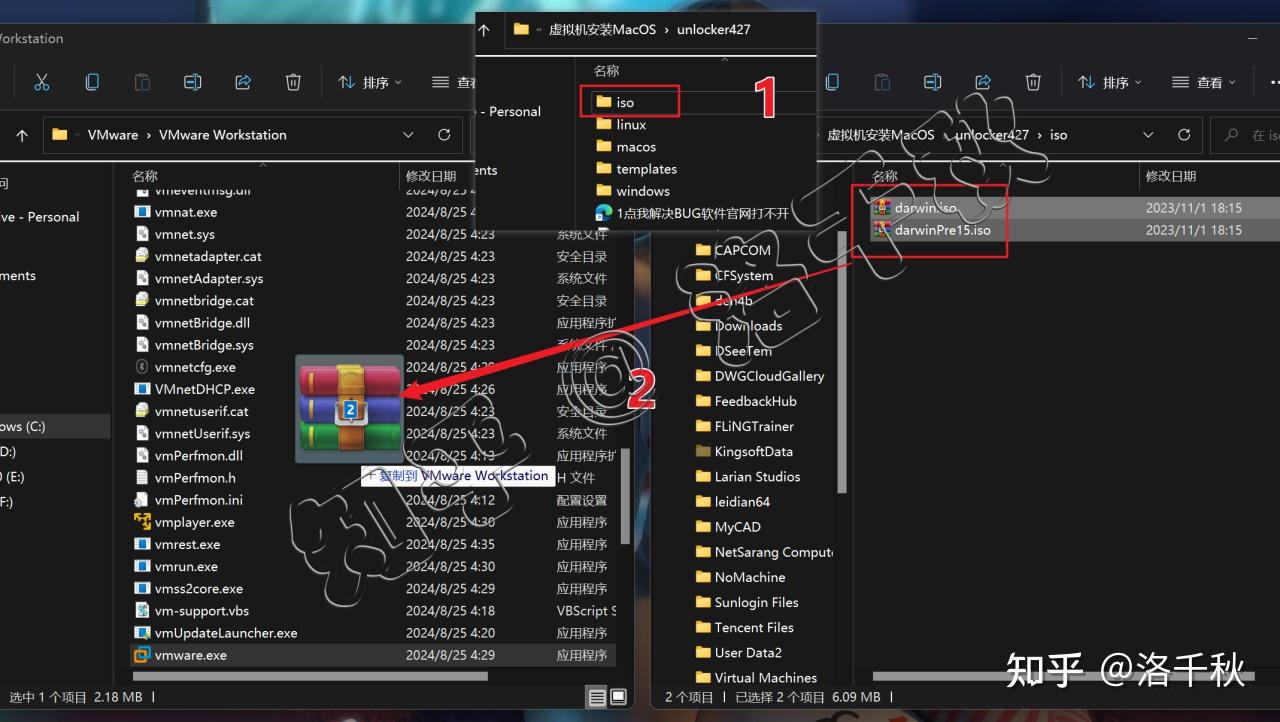The height and width of the screenshot is (722, 1280).
Task: Click the iso breadcrumb in right address bar
Action: (1059, 135)
